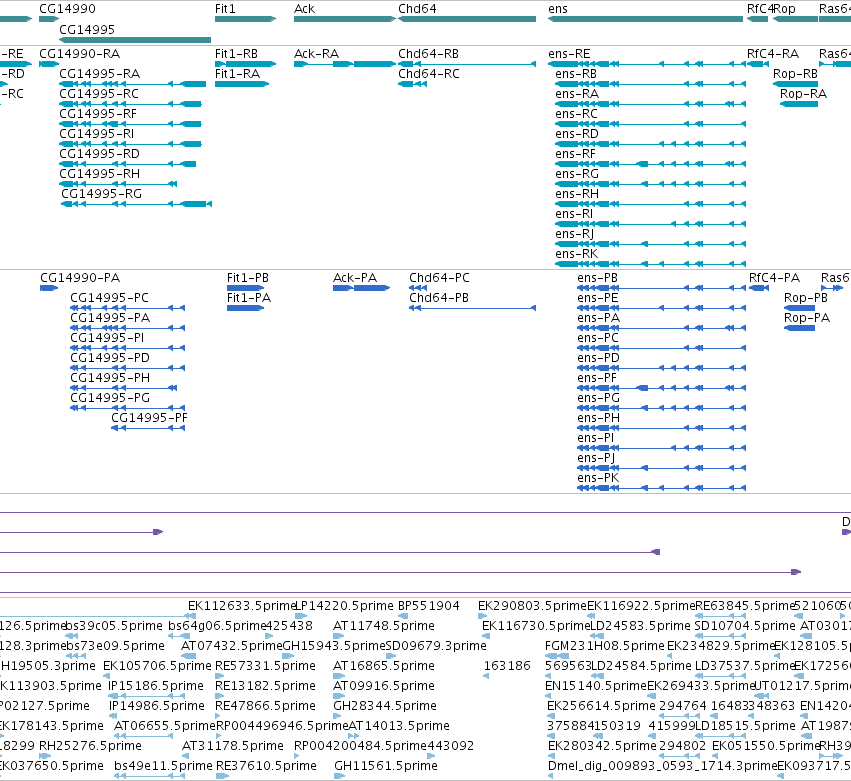Click the ens-PK protein label

[x=598, y=478]
